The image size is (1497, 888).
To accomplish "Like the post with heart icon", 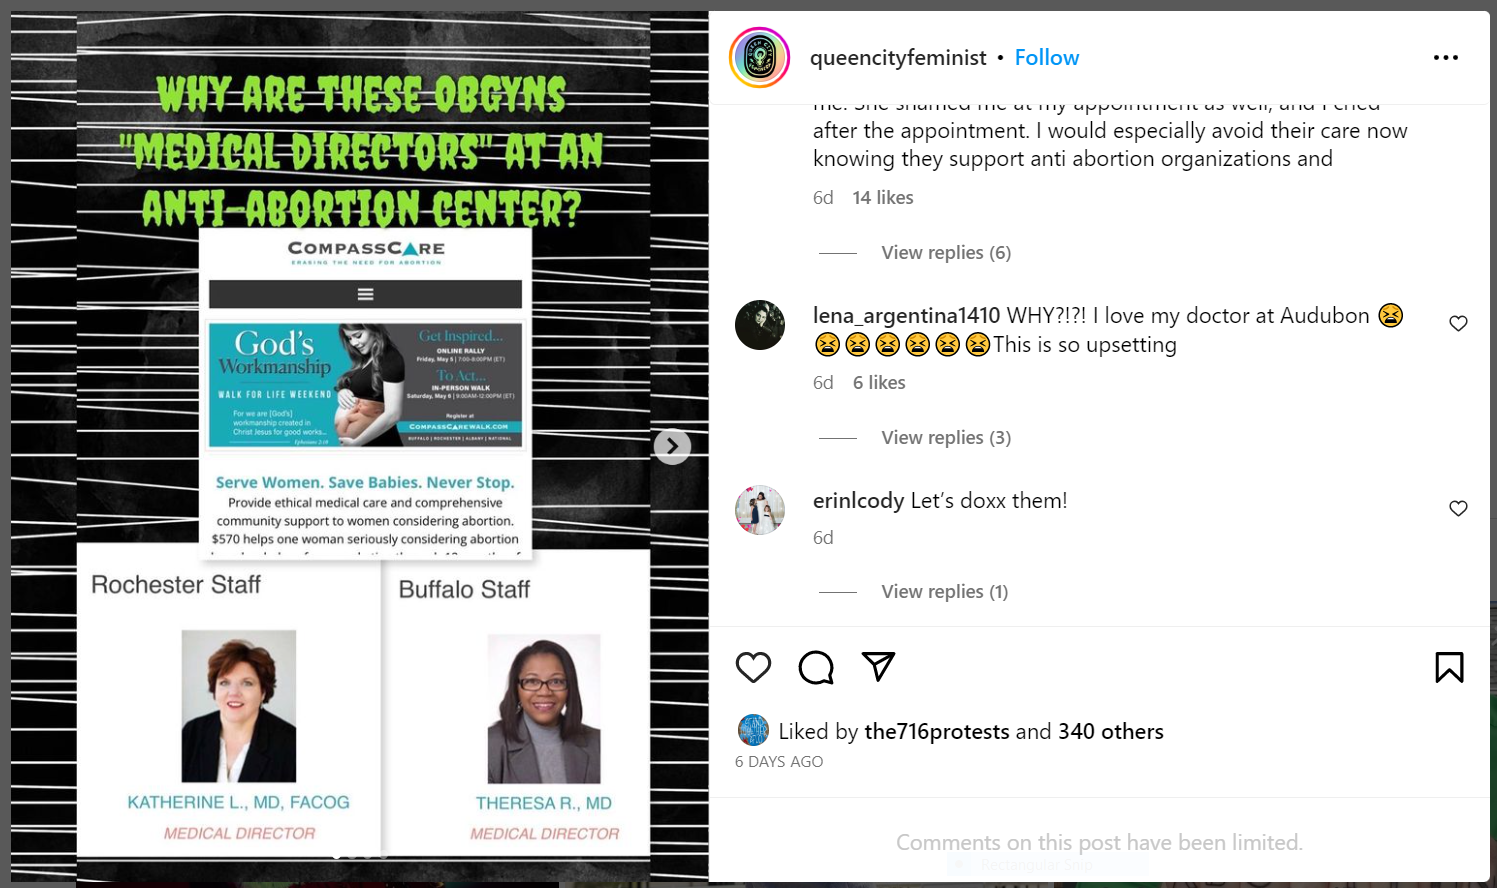I will 753,667.
